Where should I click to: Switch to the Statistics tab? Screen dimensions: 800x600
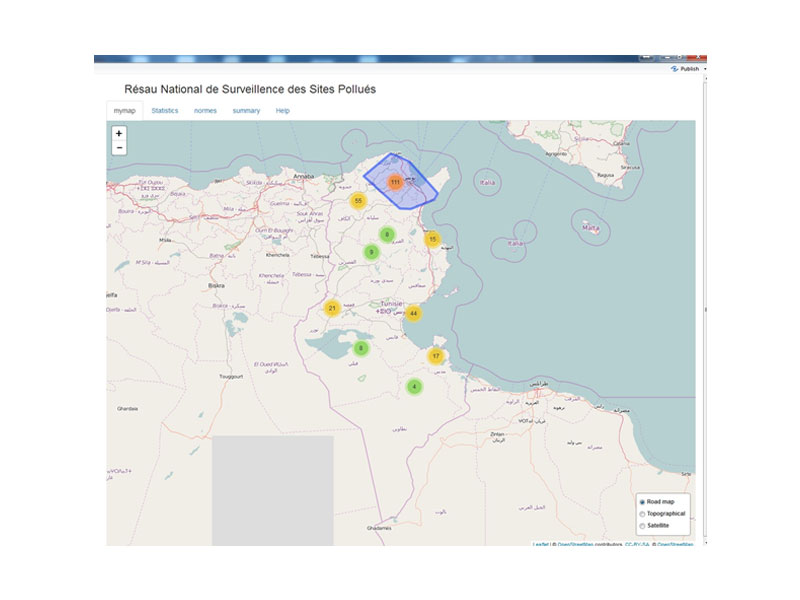pos(165,110)
